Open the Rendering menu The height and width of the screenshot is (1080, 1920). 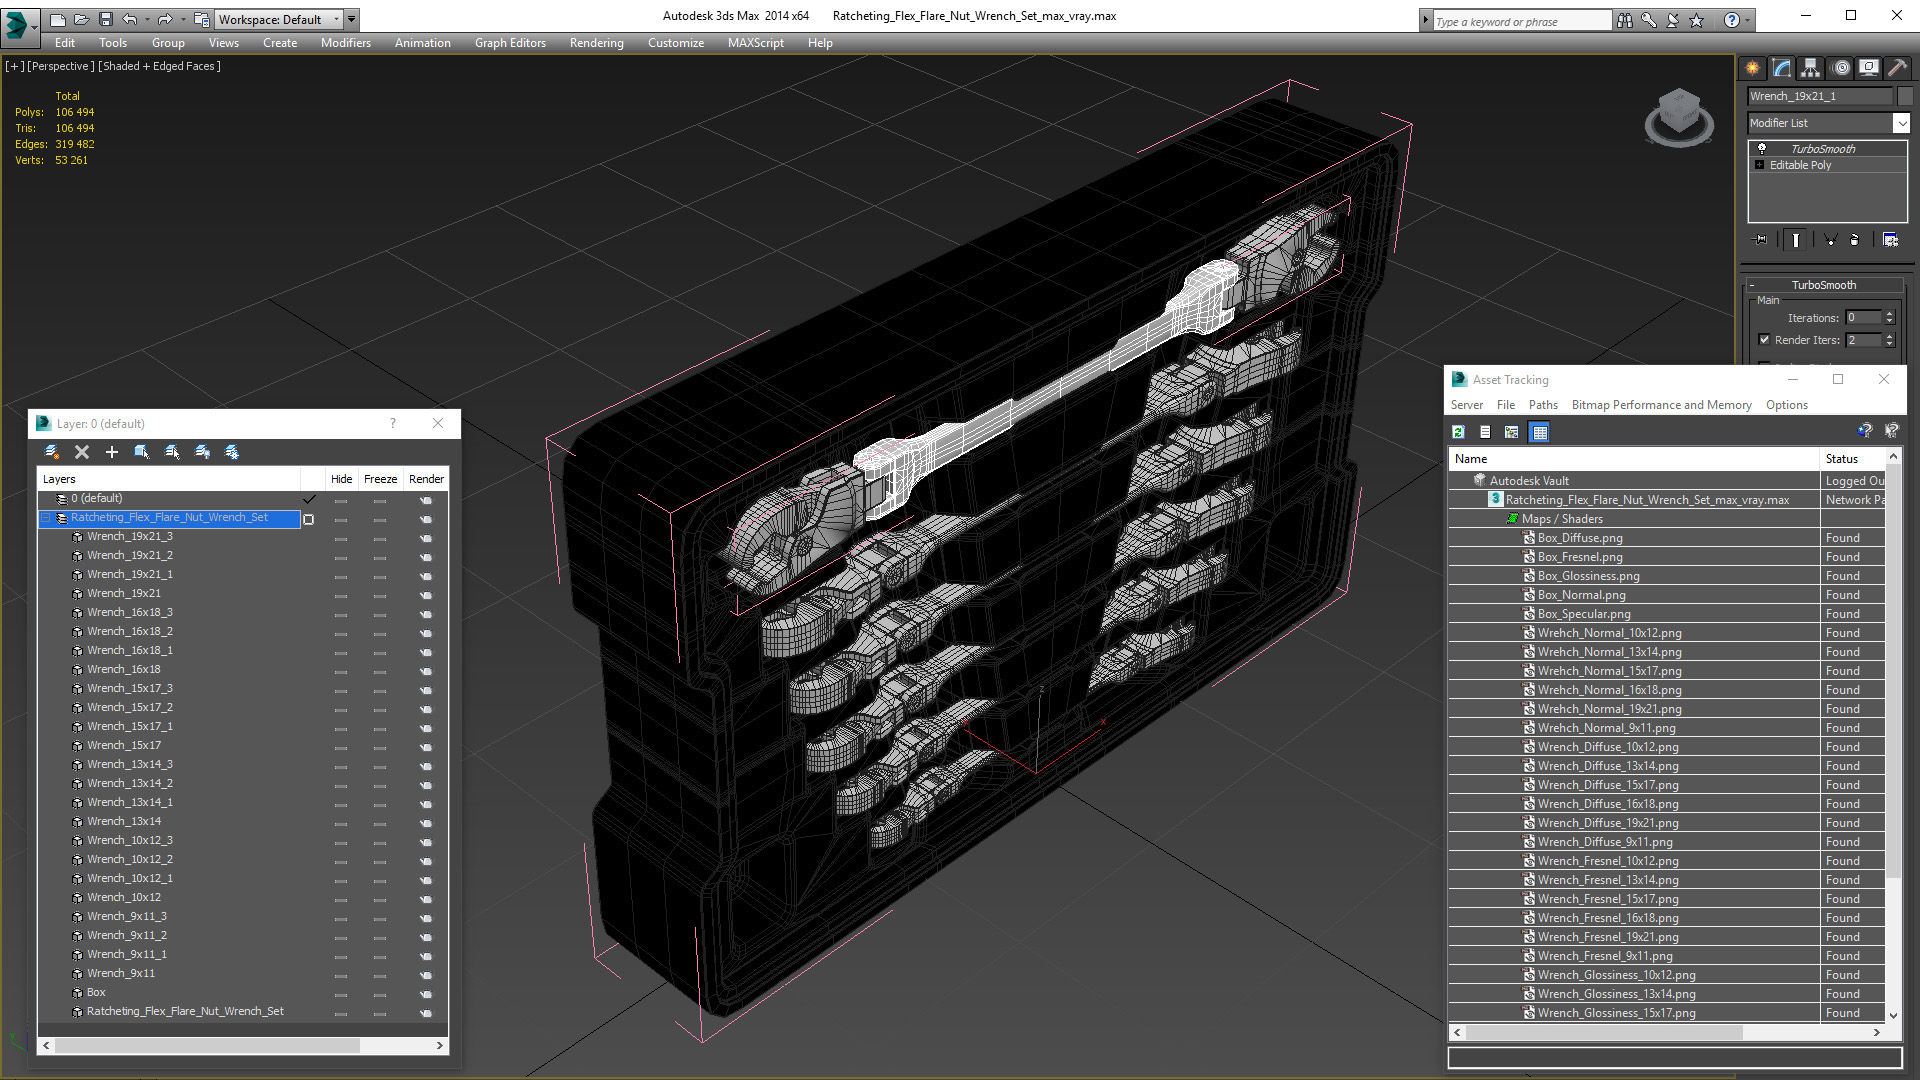[x=596, y=43]
